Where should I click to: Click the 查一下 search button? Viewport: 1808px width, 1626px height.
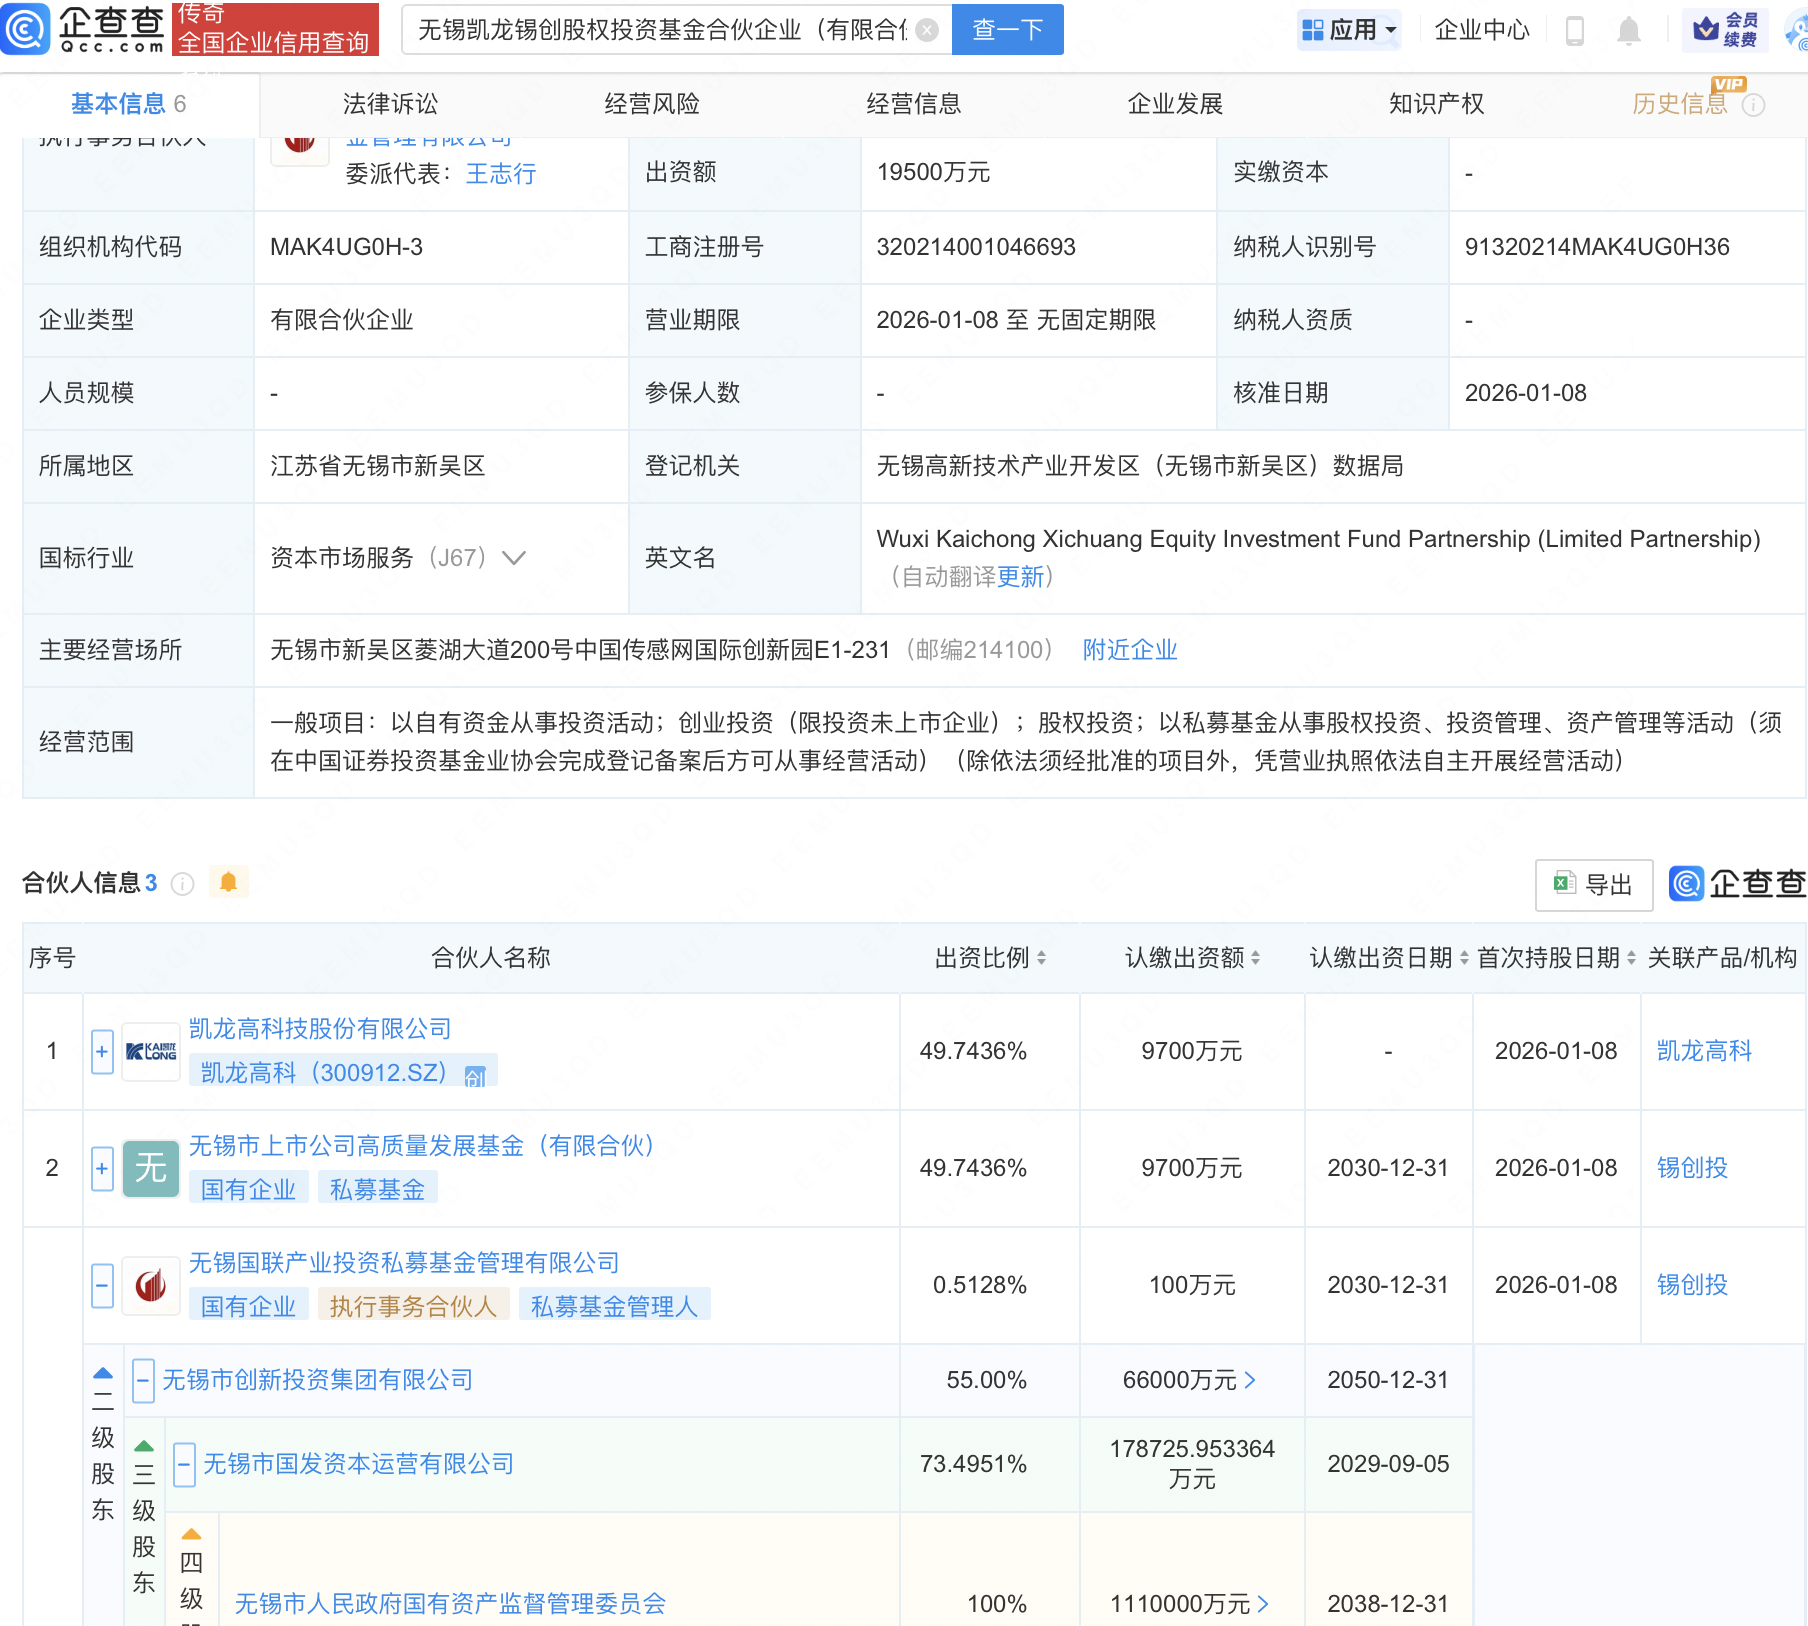coord(1005,30)
